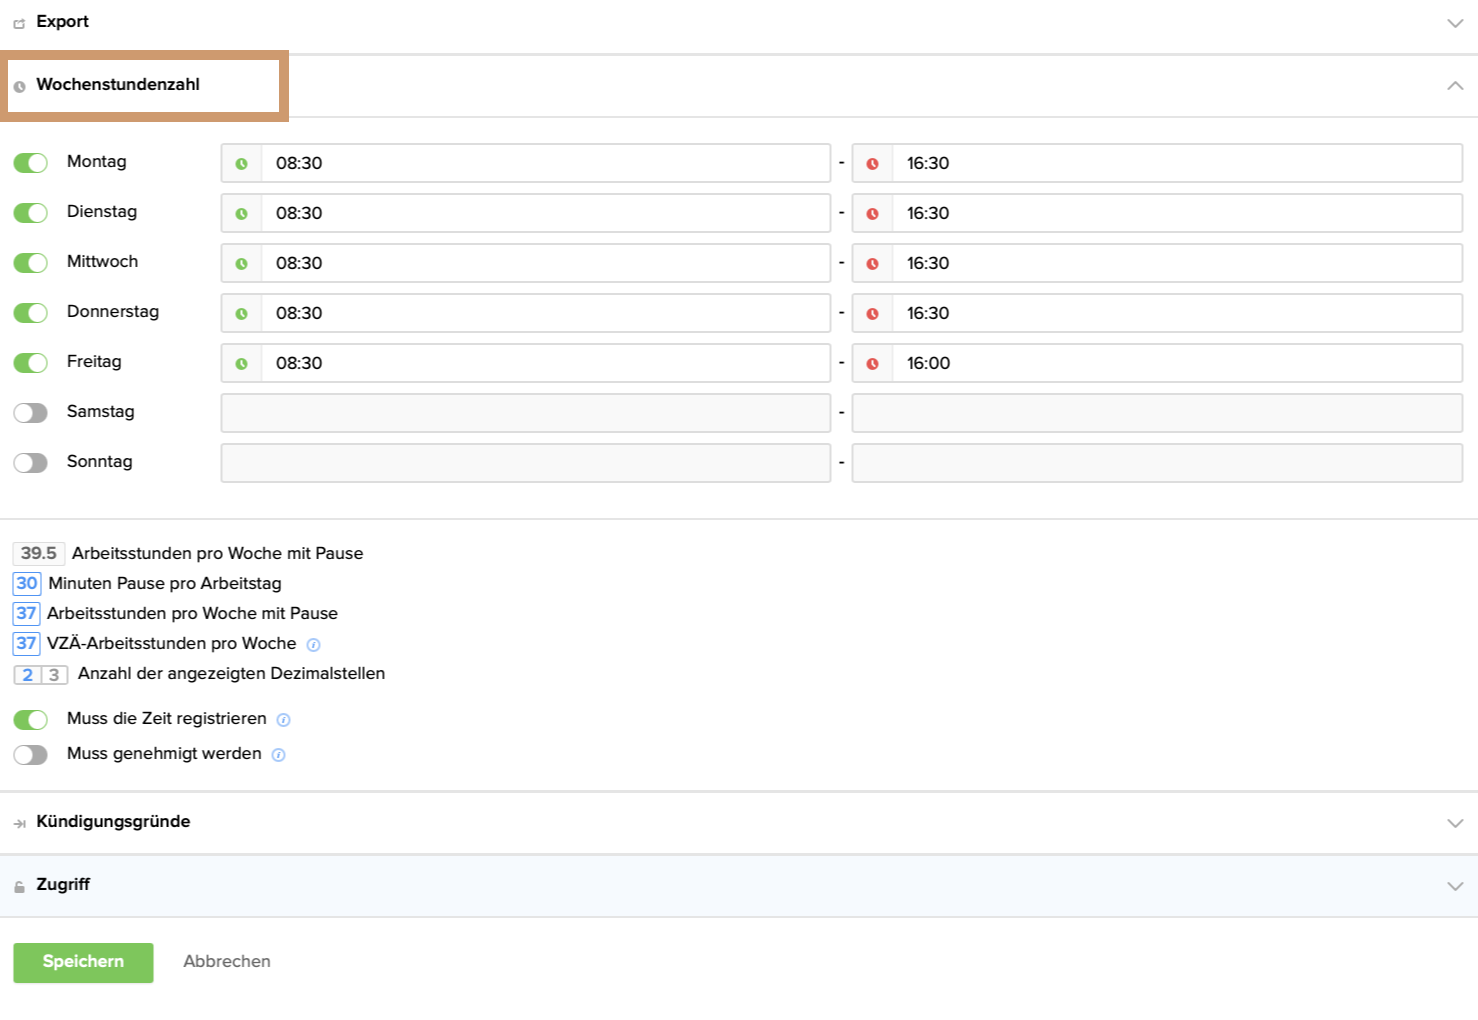Click info icon beside Muss die Zeit registrieren

(283, 720)
